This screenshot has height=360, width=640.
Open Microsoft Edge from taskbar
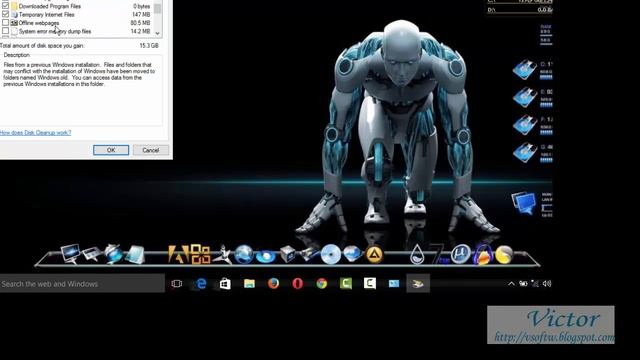point(201,284)
